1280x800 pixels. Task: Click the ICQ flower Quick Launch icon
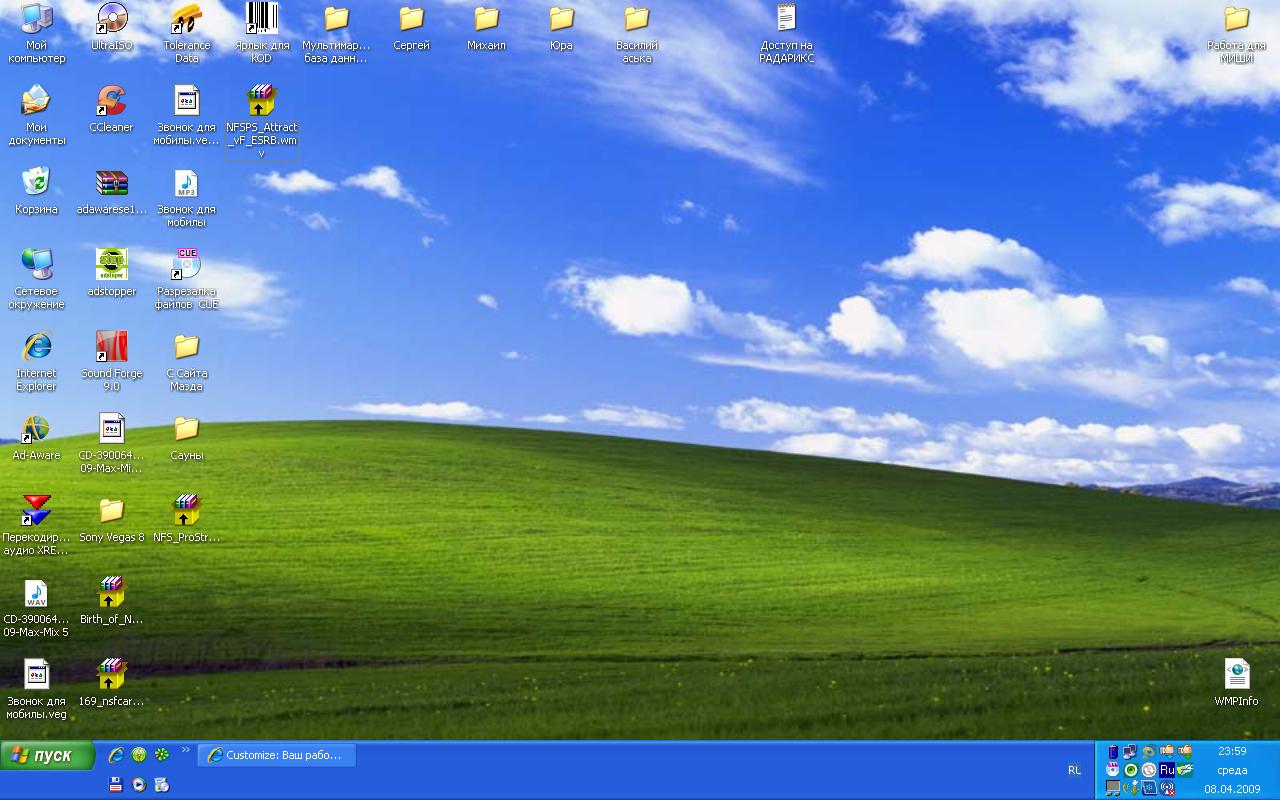pos(162,755)
